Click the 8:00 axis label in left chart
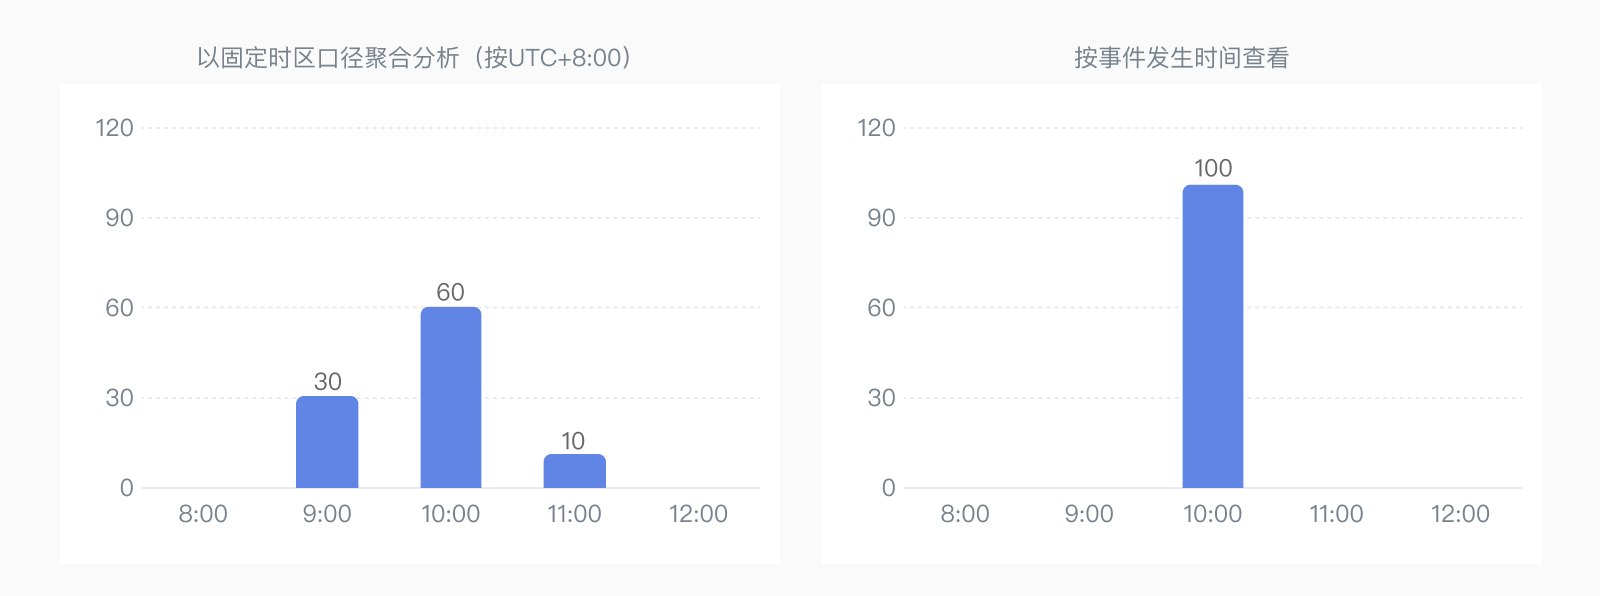 point(203,514)
